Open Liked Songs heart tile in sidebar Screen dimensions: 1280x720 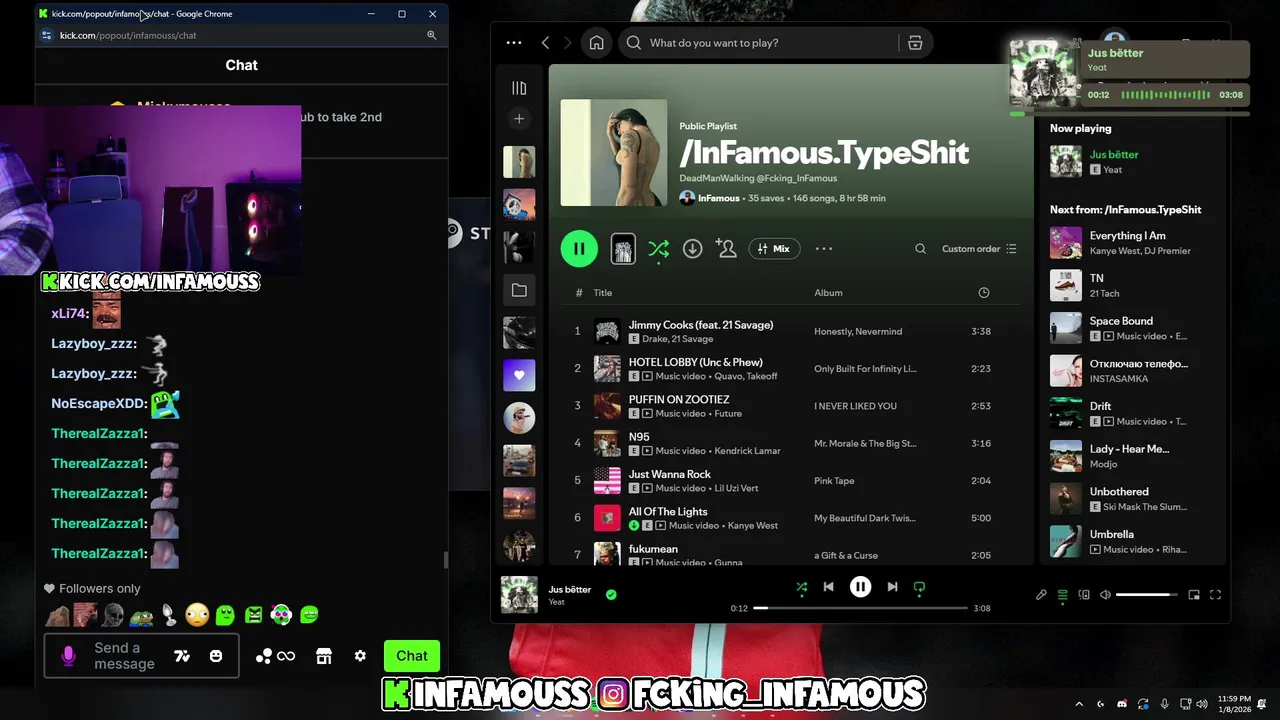click(519, 375)
